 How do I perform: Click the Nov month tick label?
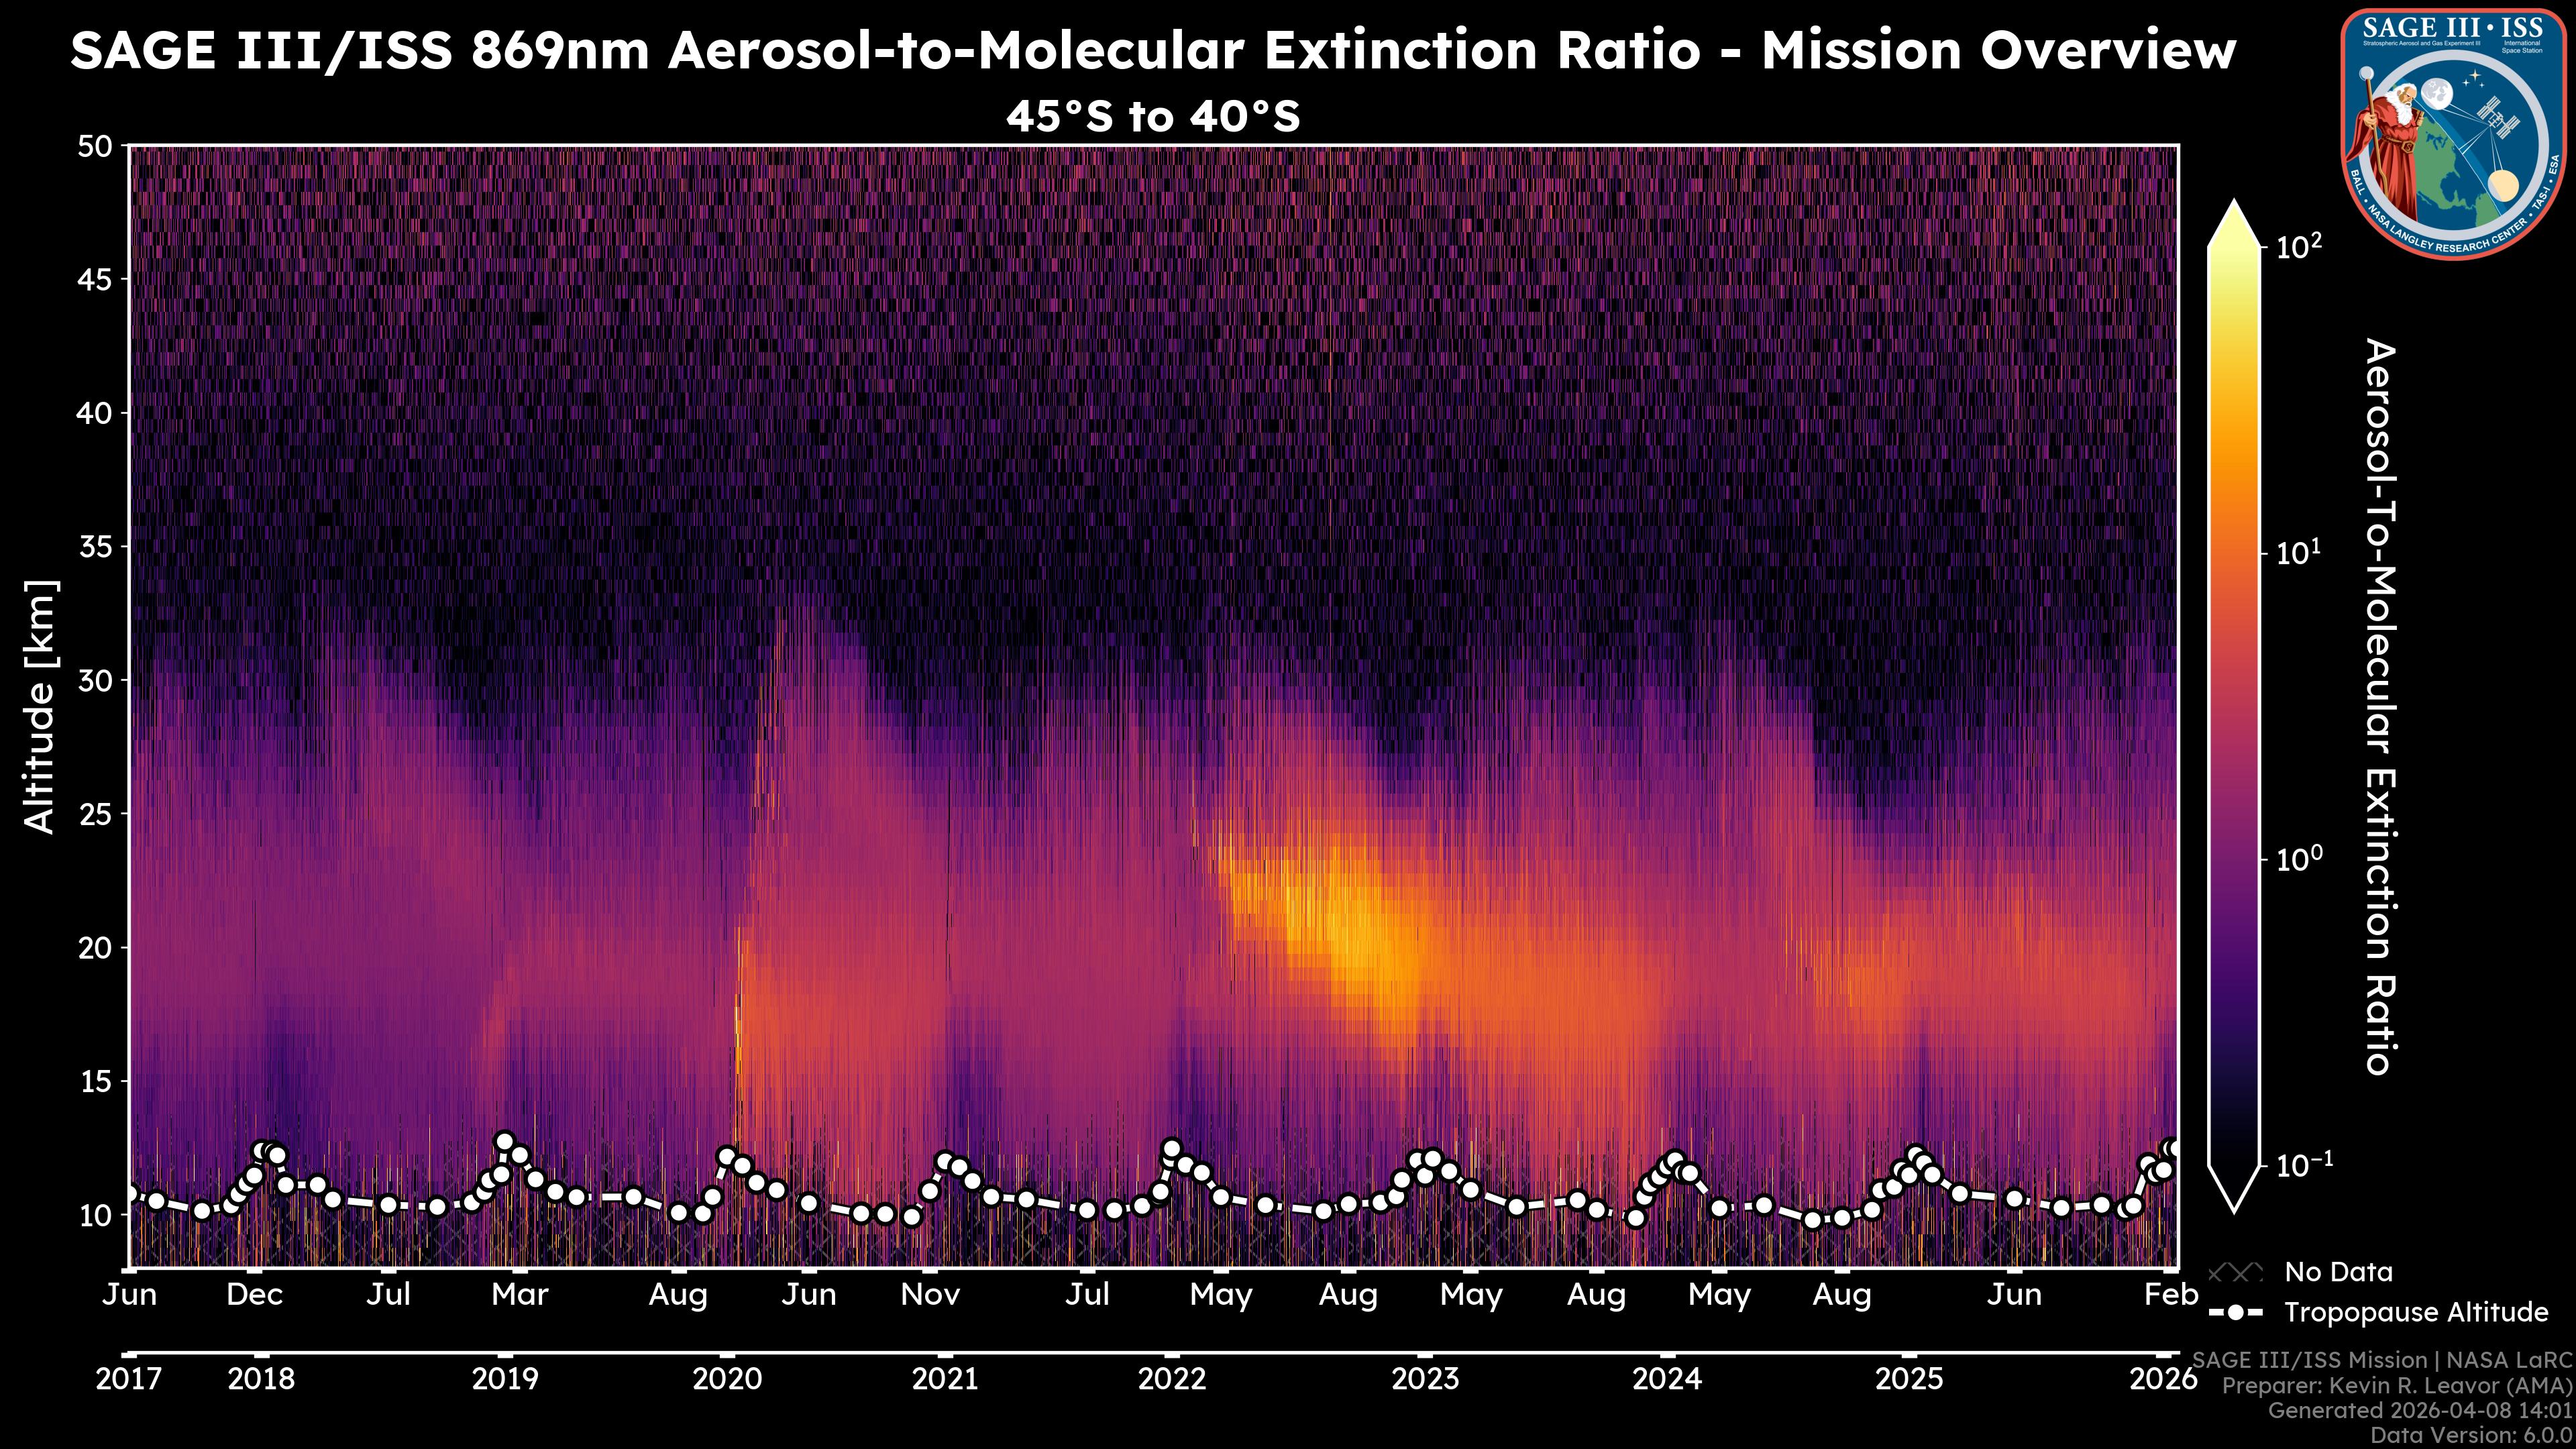[x=930, y=1295]
